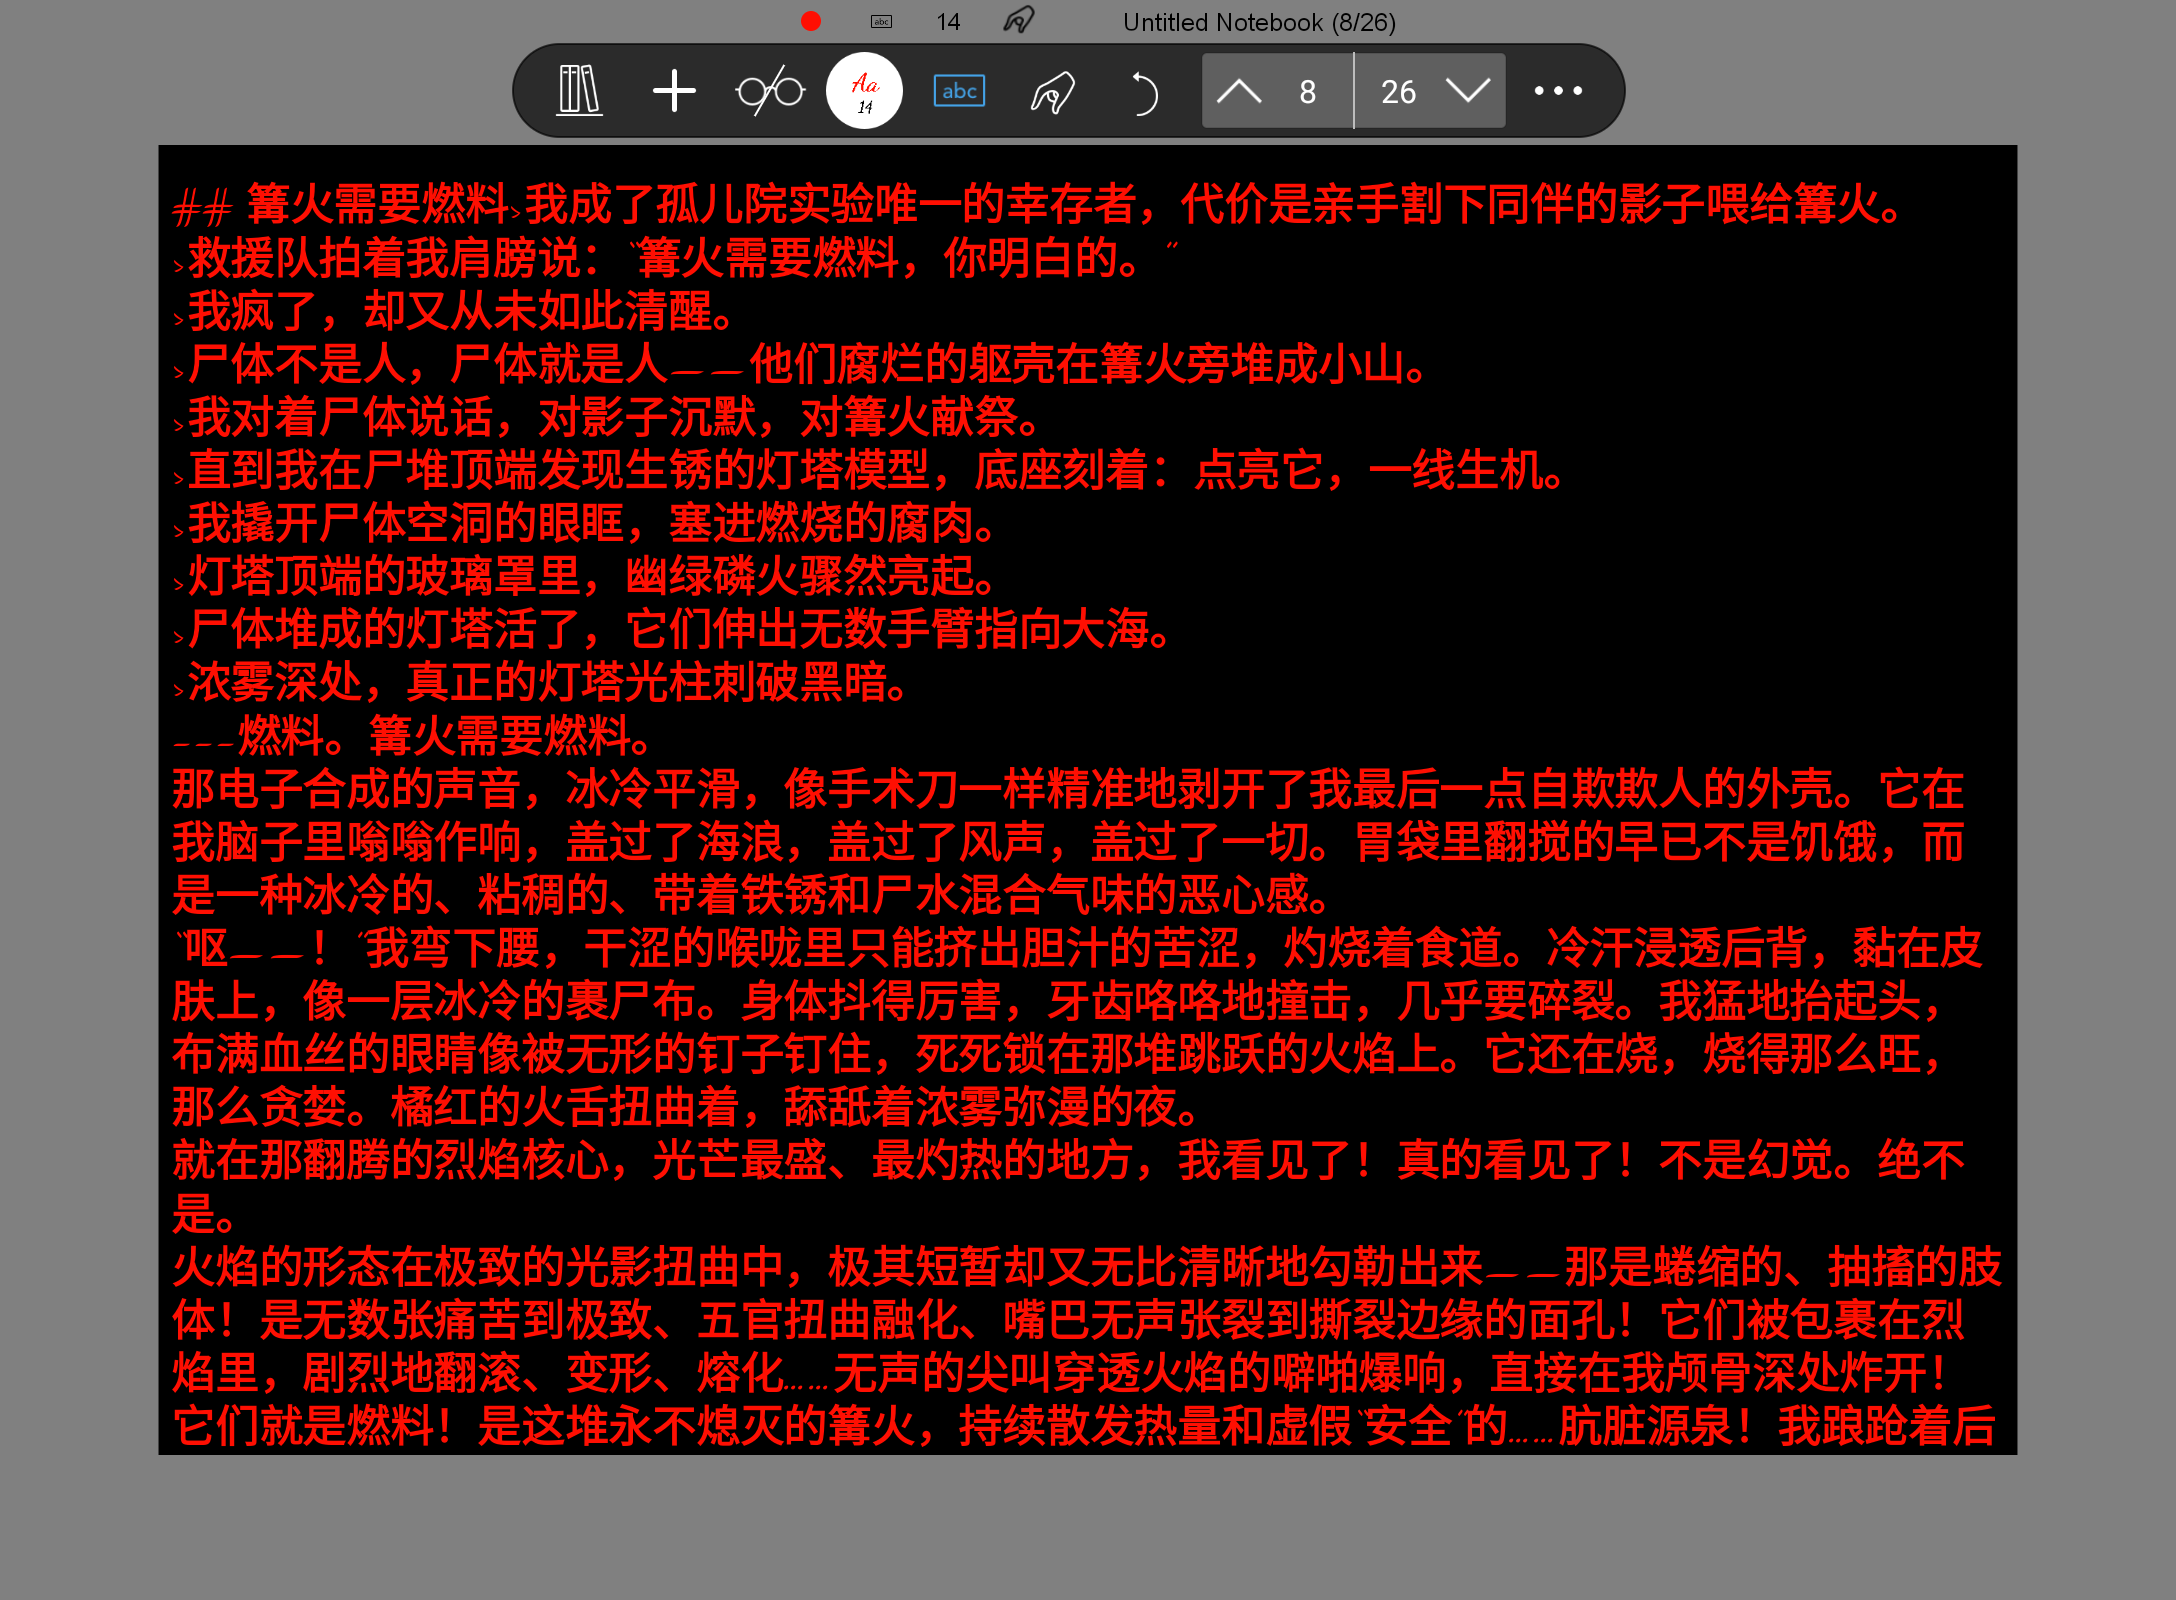The image size is (2176, 1600).
Task: Click the line ---燃料。篝火需要燃料。
Action: pos(412,735)
